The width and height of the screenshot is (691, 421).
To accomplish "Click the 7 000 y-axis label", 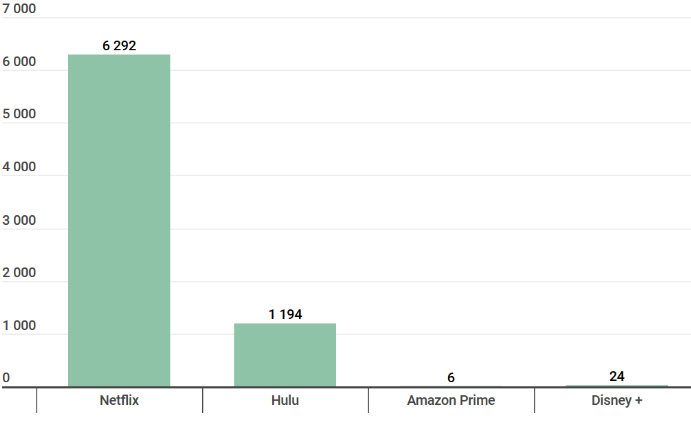I will [x=19, y=8].
